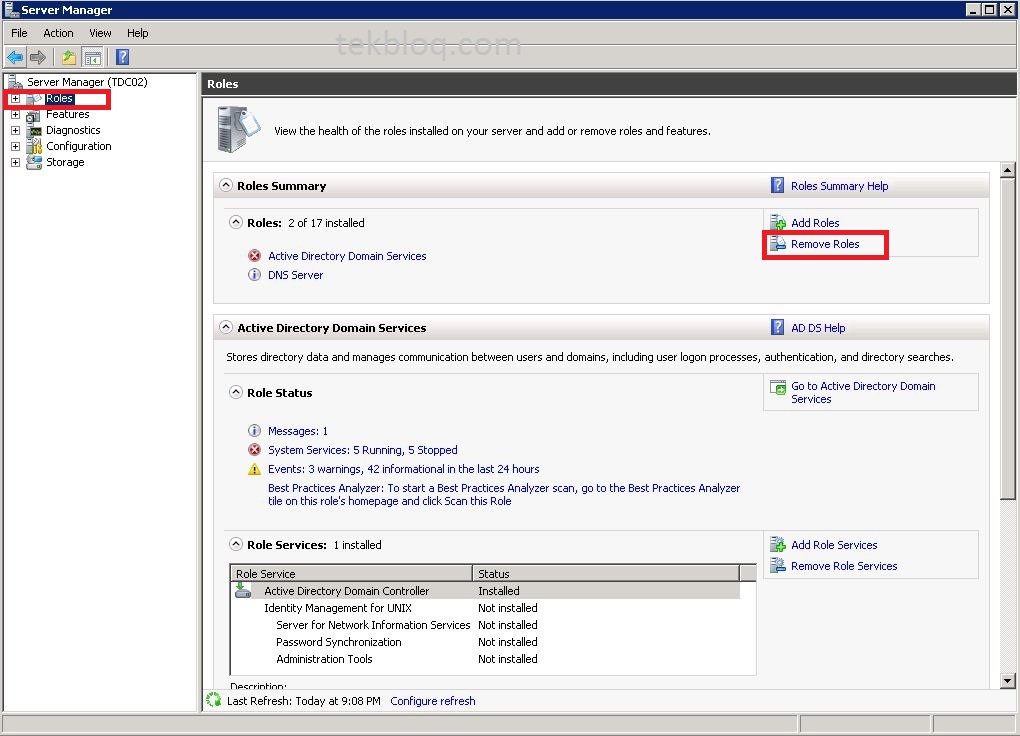
Task: Click the info icon beside Messages: 1
Action: click(254, 431)
